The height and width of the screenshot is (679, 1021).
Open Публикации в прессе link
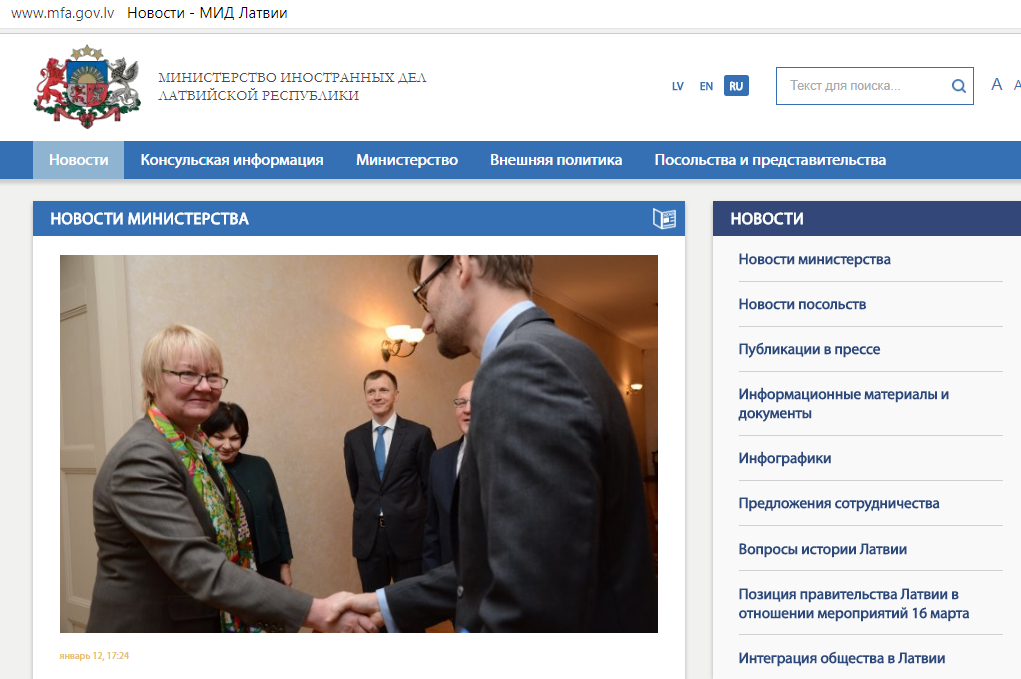(809, 349)
